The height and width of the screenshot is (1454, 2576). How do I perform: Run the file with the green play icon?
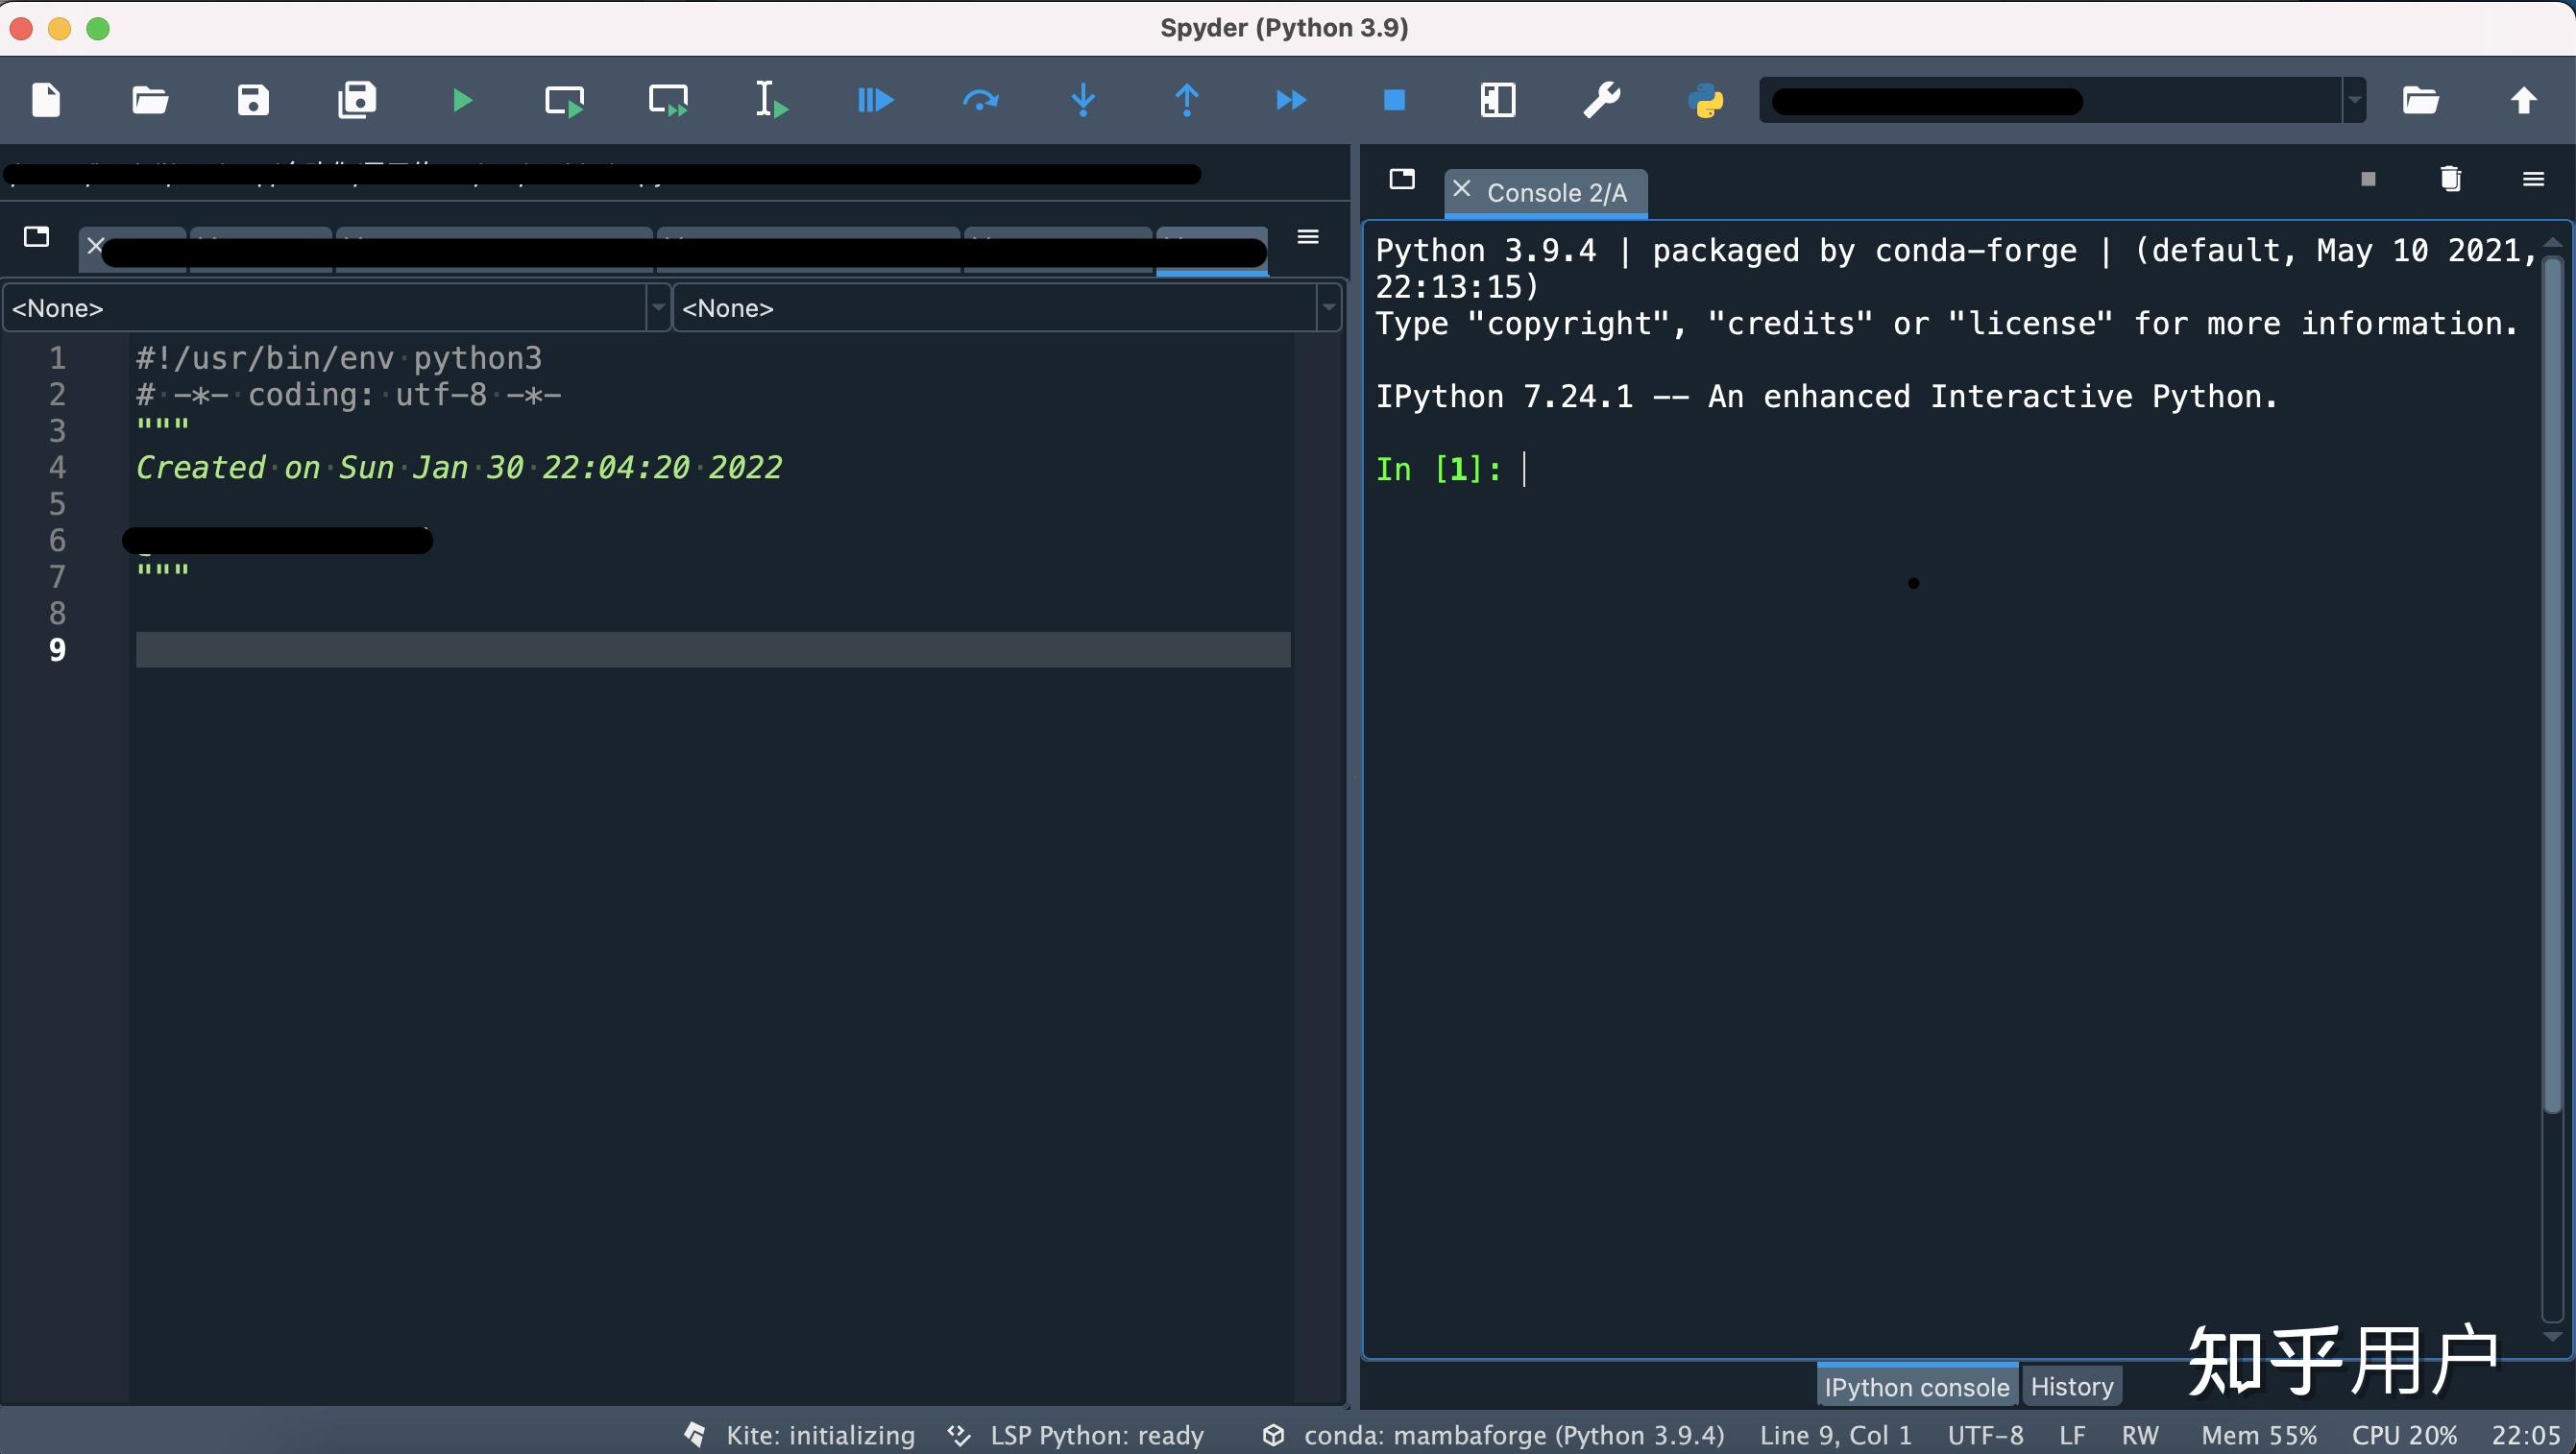462,100
